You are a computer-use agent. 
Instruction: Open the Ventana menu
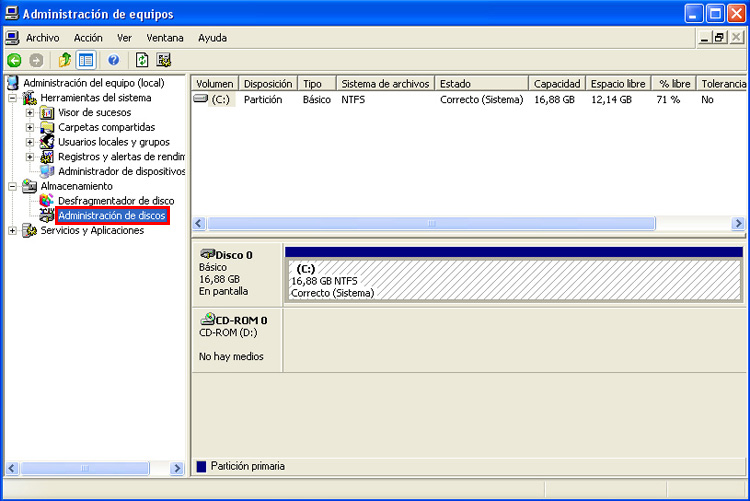pyautogui.click(x=165, y=38)
